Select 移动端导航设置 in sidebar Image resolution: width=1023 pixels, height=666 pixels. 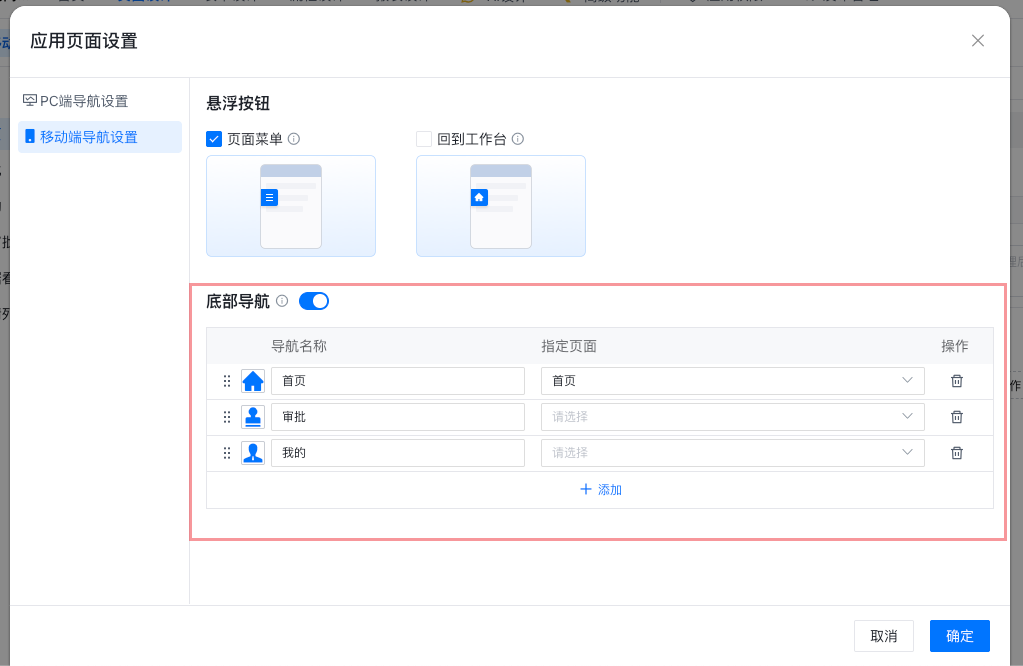tap(89, 137)
